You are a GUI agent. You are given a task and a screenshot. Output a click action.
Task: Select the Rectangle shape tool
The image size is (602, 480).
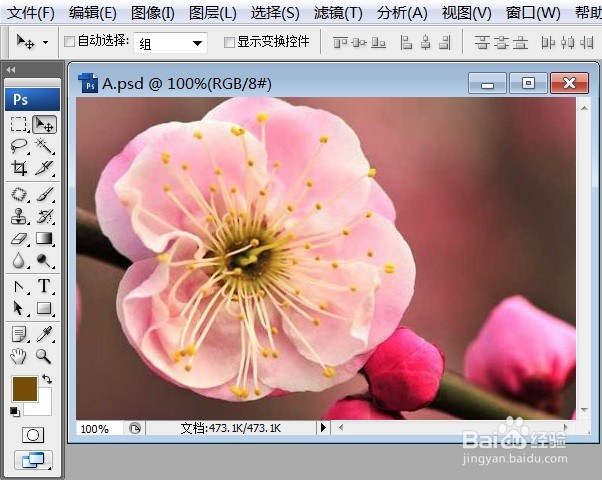[x=44, y=308]
